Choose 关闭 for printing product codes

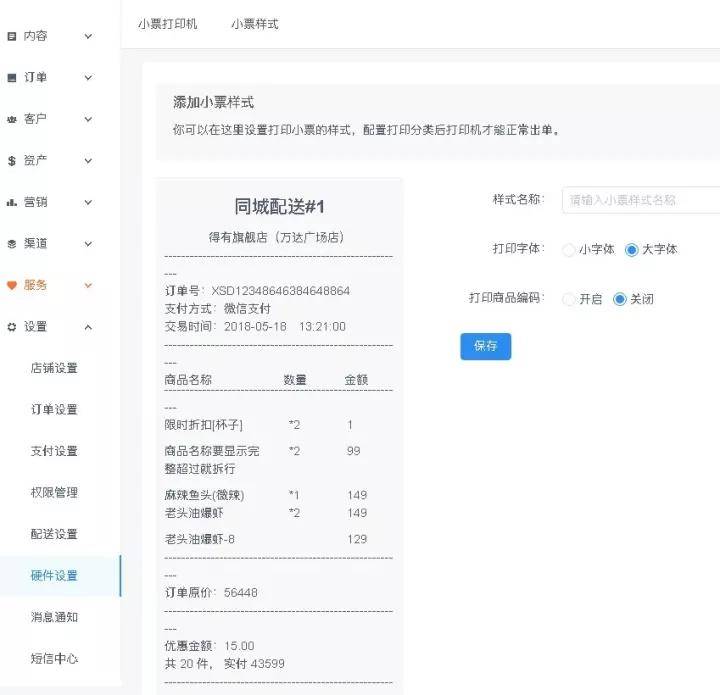point(619,299)
